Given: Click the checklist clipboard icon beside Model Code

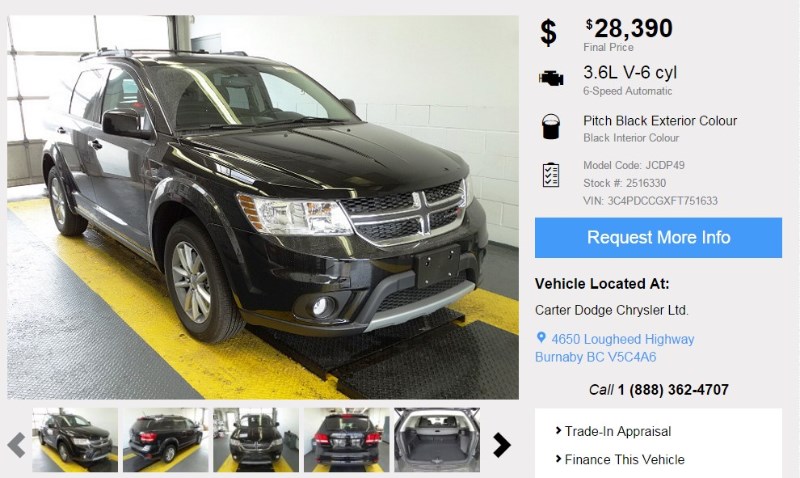Looking at the screenshot, I should pos(551,175).
